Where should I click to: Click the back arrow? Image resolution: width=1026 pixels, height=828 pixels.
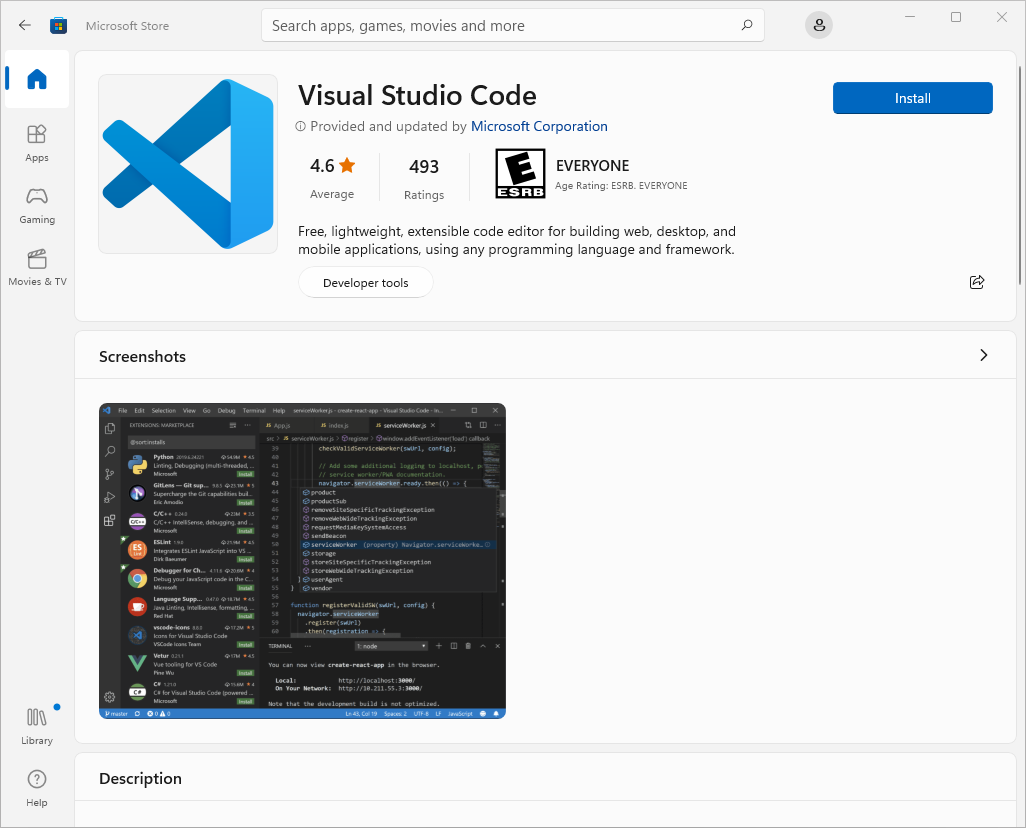click(x=24, y=25)
